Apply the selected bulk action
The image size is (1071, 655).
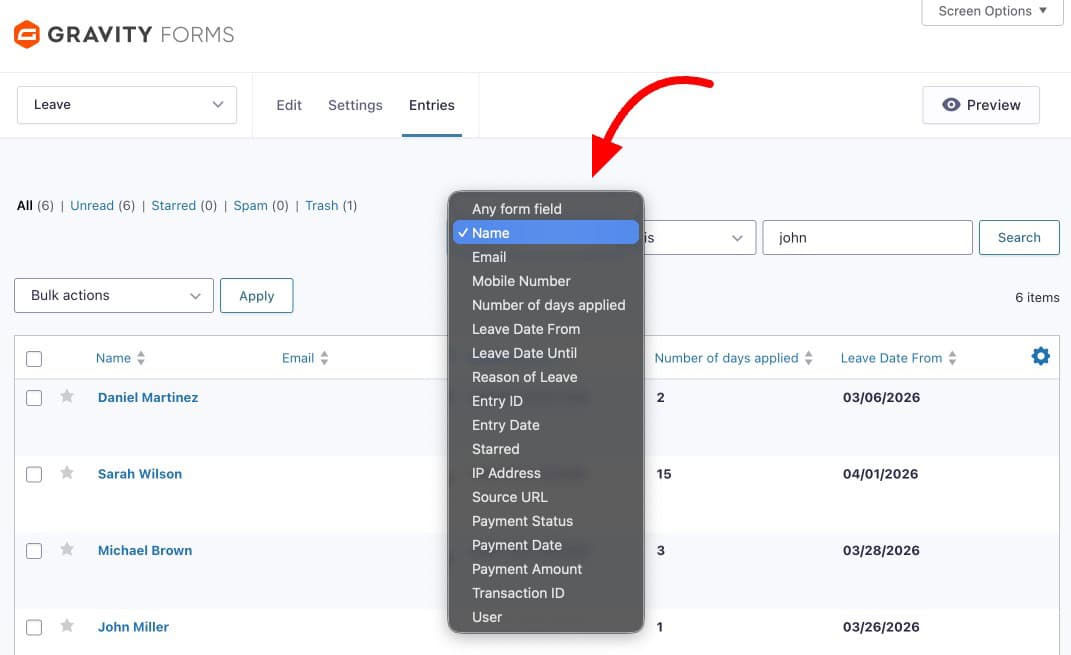(x=257, y=296)
